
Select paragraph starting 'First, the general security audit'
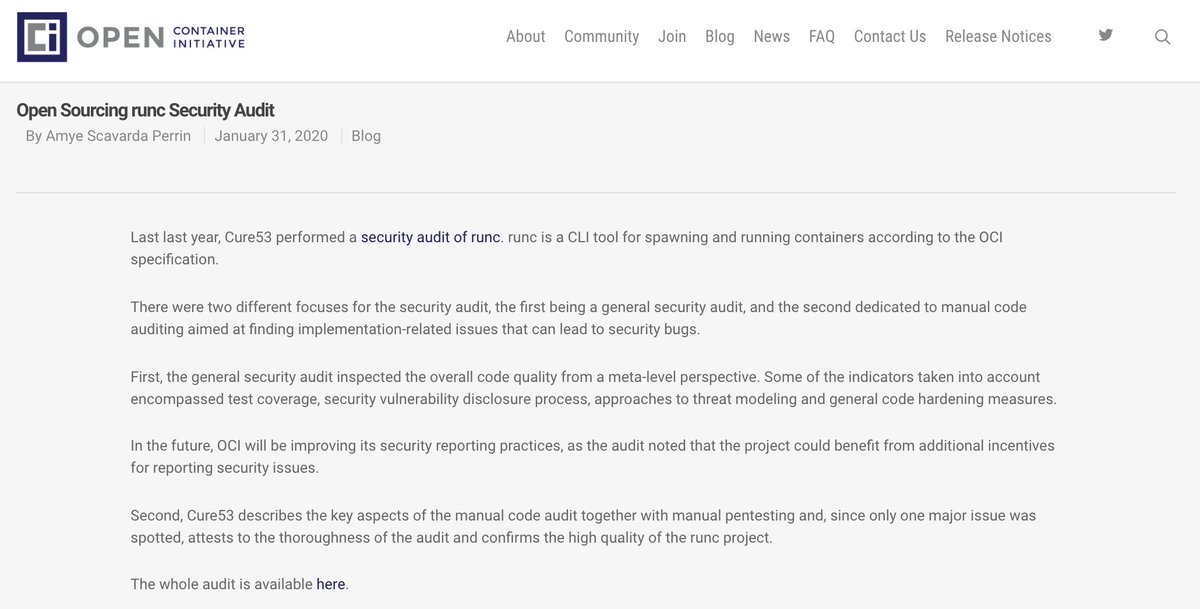tap(593, 388)
